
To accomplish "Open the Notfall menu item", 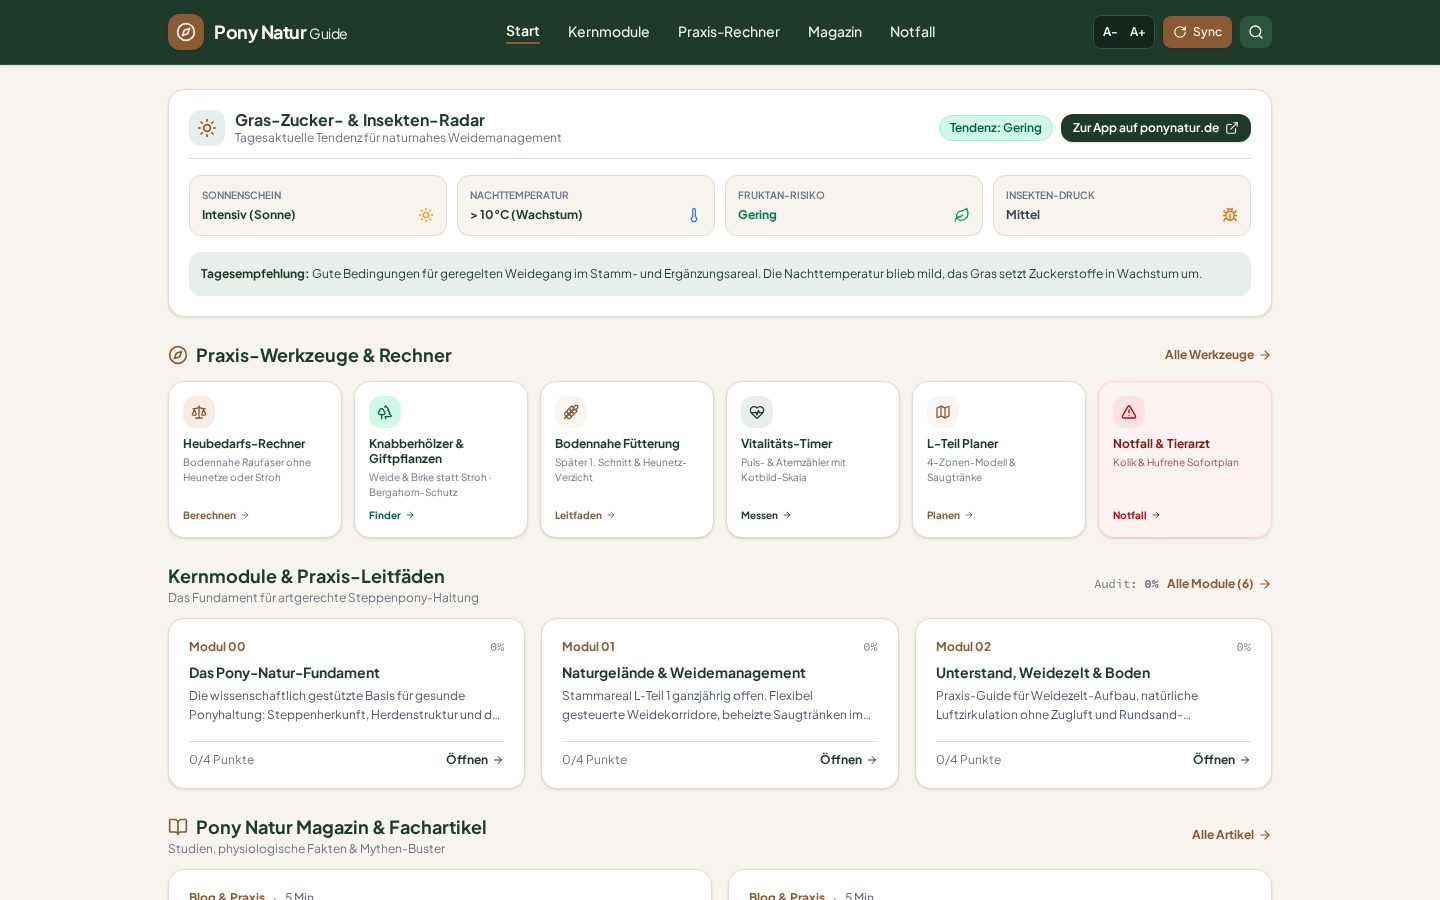I will point(913,32).
